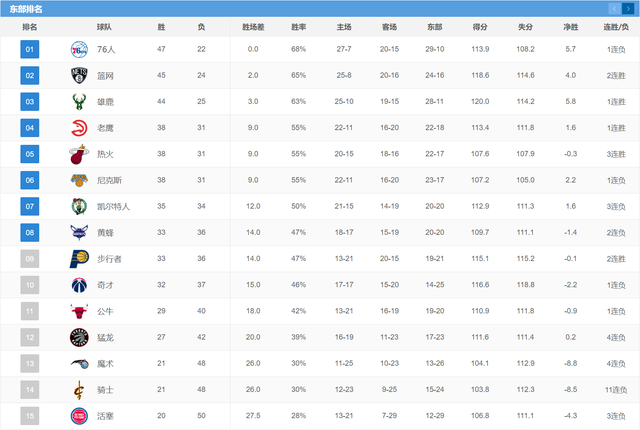Open the 黄蜂 team link

pos(105,233)
